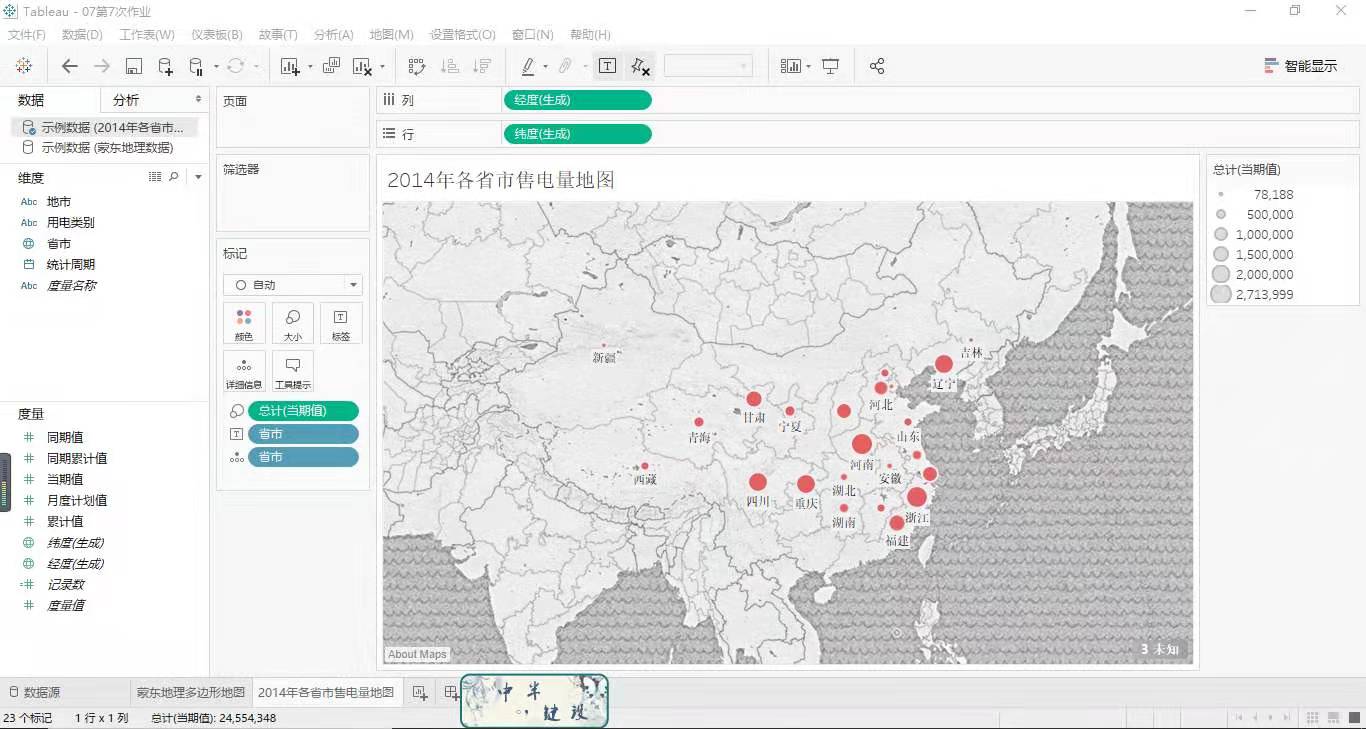Toggle the Show mark labels button
The width and height of the screenshot is (1366, 729).
click(607, 66)
